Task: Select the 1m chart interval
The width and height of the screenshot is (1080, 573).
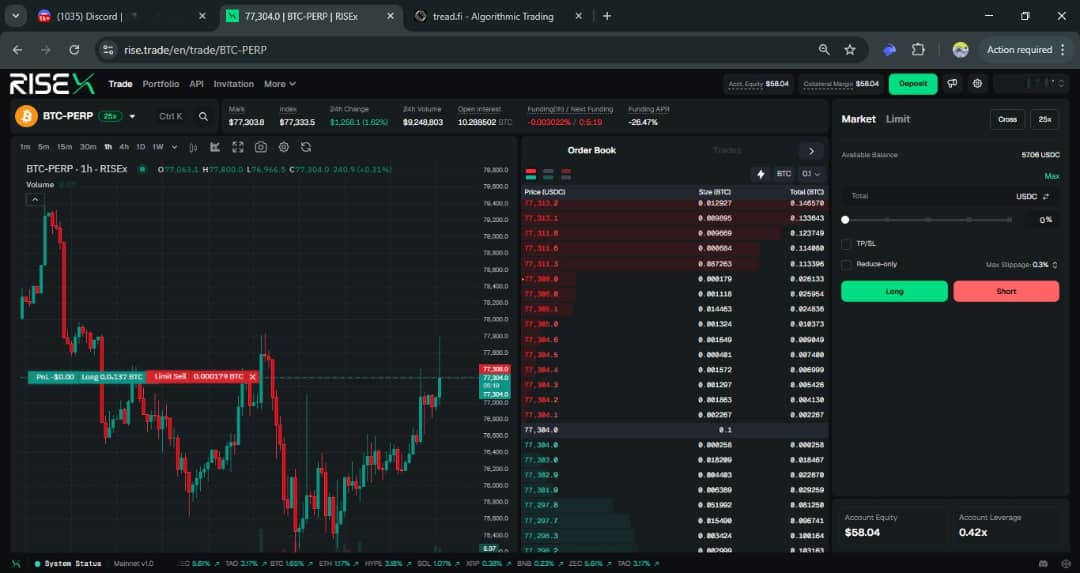Action: pos(25,147)
